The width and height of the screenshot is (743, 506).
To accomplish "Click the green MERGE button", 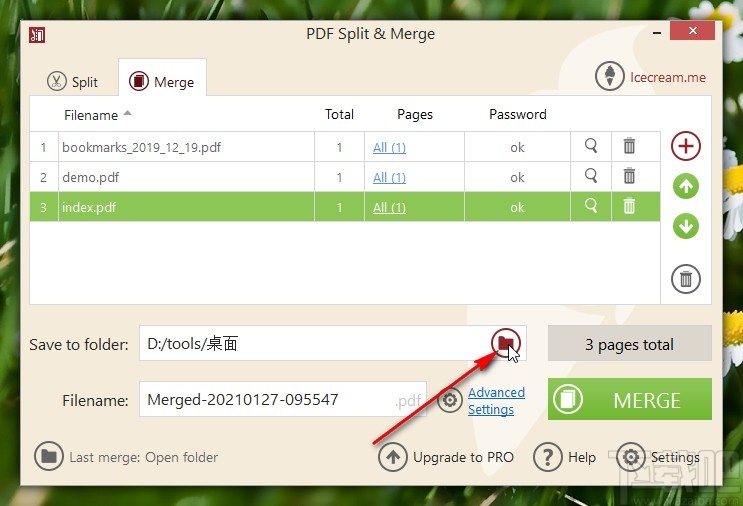I will tap(630, 399).
